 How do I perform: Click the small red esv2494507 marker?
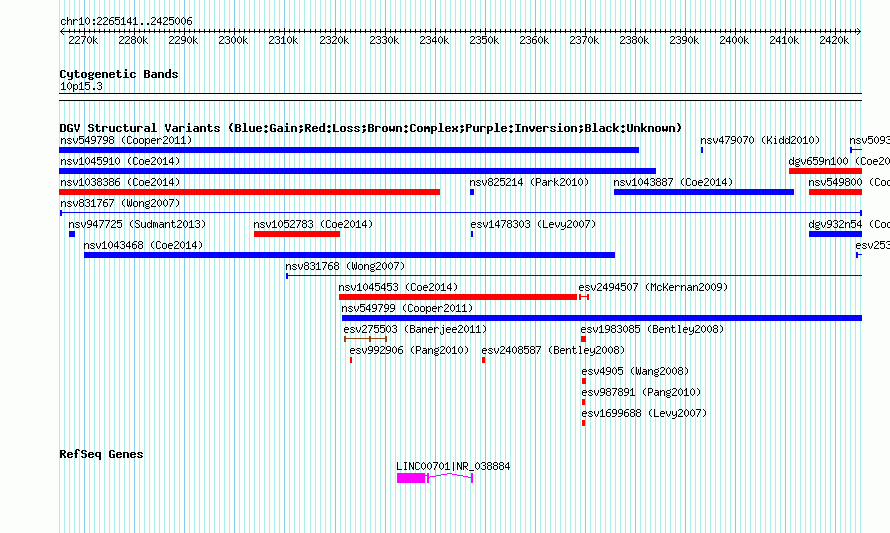584,297
